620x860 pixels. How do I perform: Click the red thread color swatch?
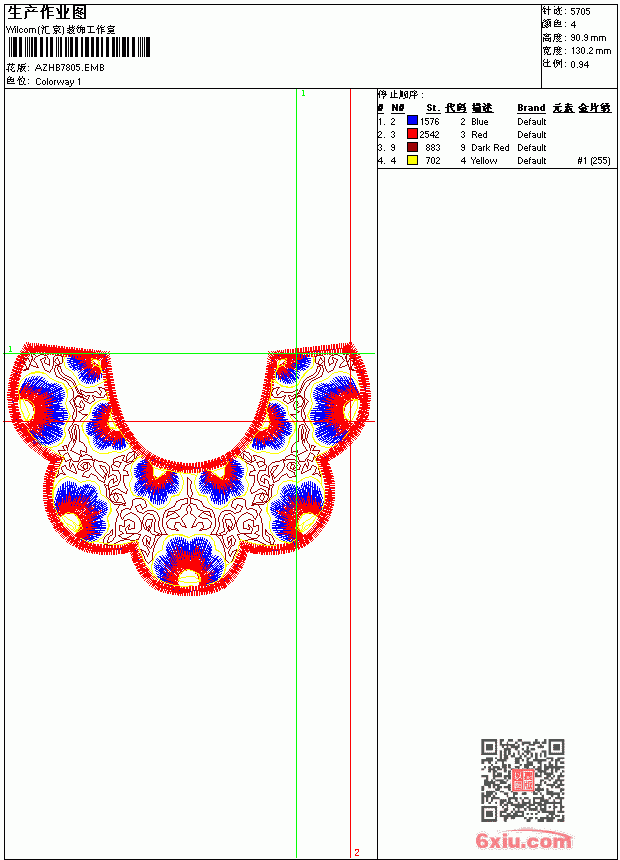click(412, 134)
